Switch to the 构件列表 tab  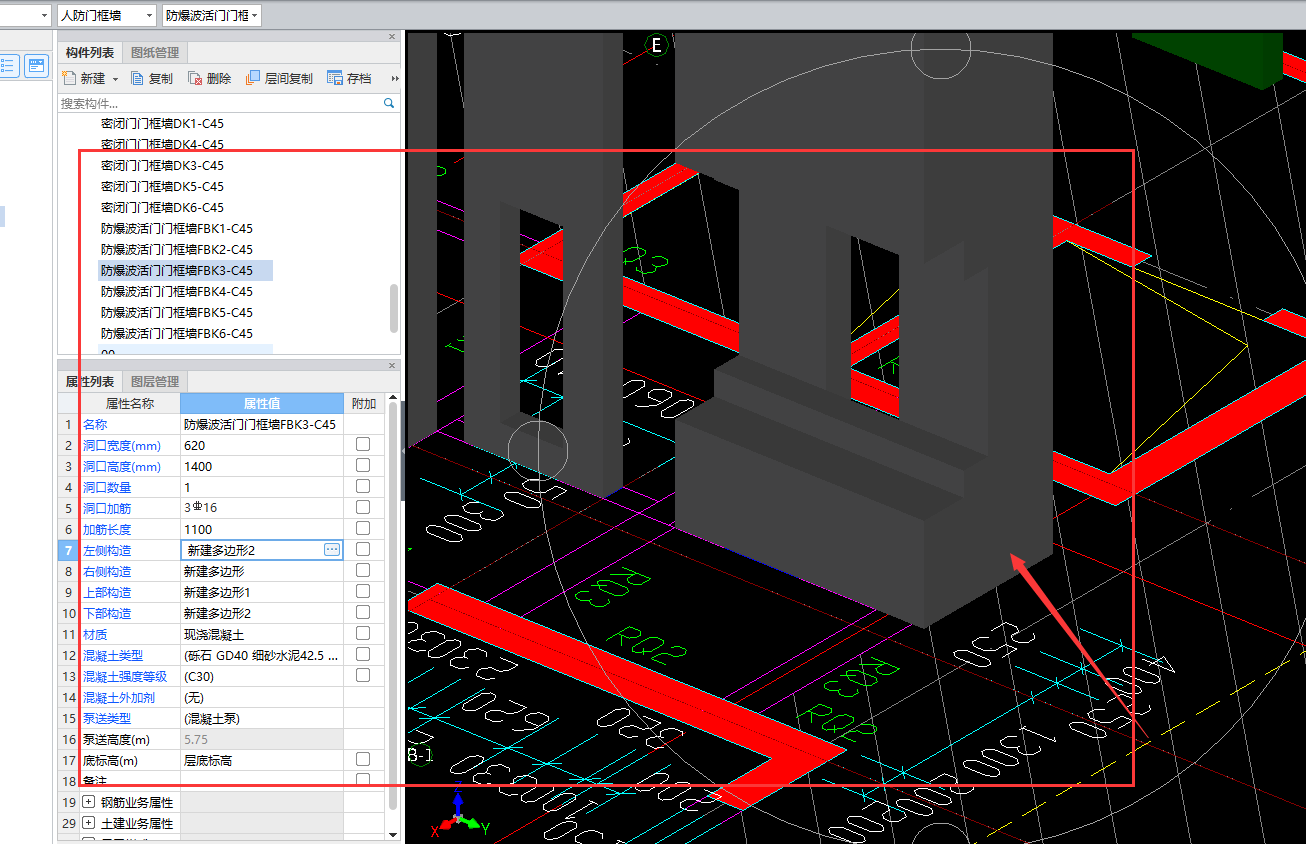point(90,52)
